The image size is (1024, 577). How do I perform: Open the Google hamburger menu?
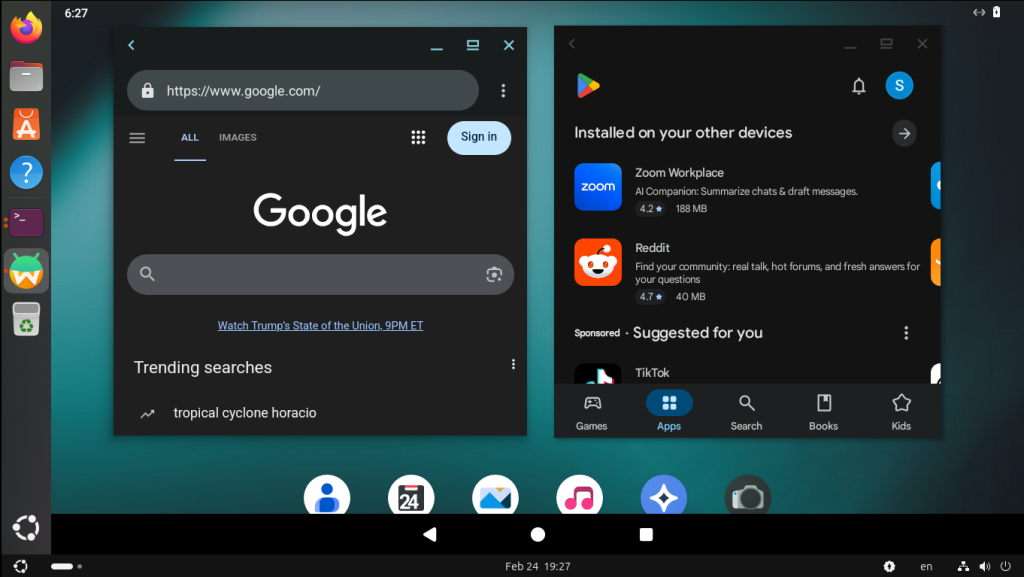point(138,138)
